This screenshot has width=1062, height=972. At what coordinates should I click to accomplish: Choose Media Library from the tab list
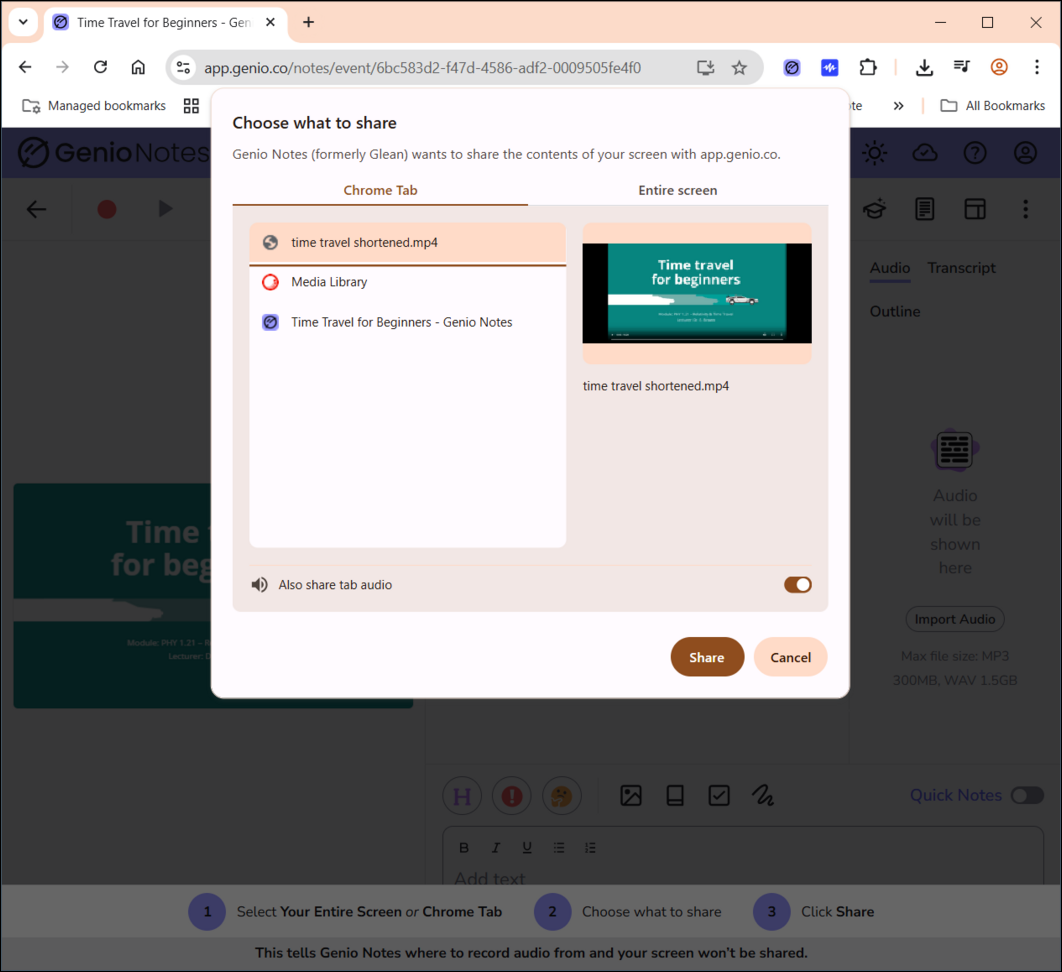coord(407,282)
